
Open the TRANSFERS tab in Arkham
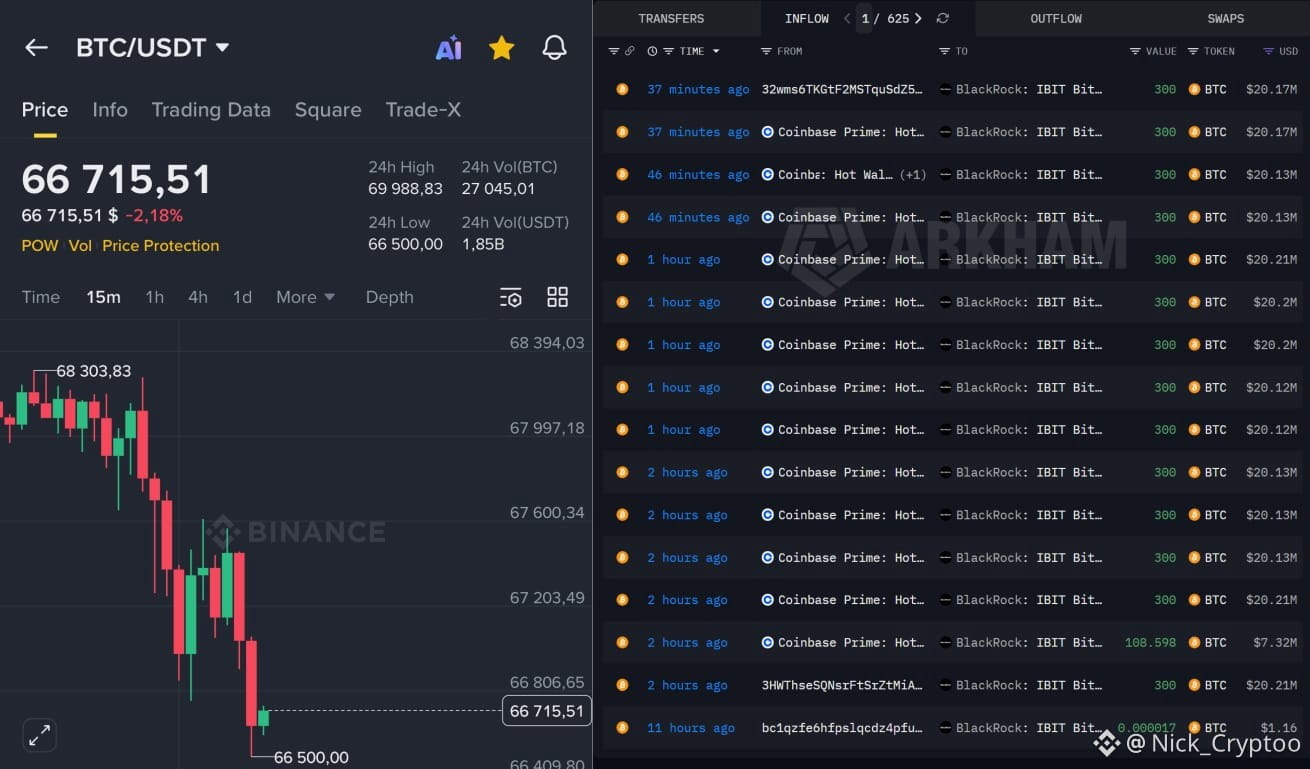[671, 19]
